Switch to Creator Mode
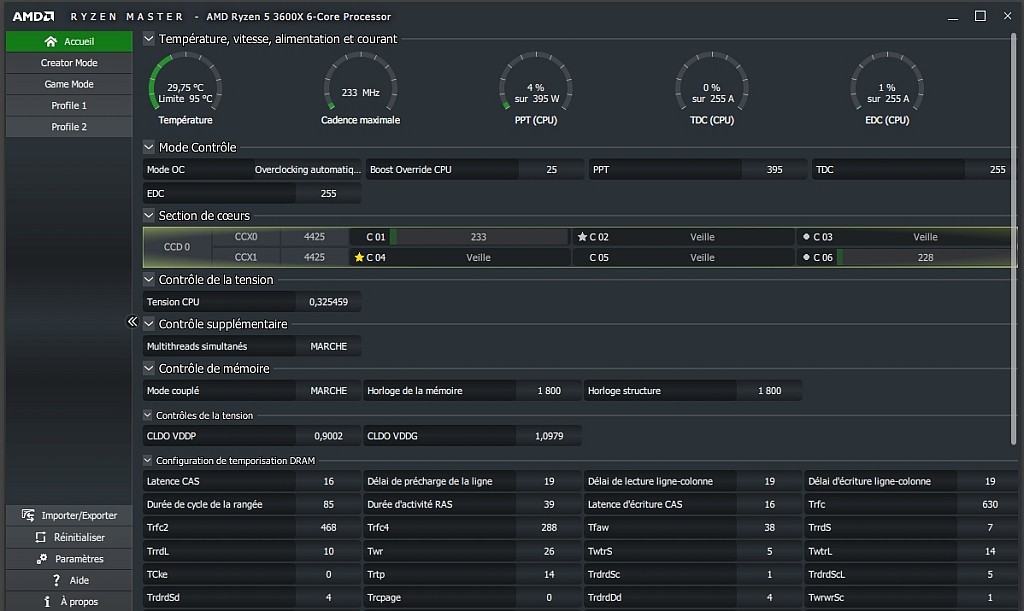This screenshot has height=611, width=1024. 69,63
